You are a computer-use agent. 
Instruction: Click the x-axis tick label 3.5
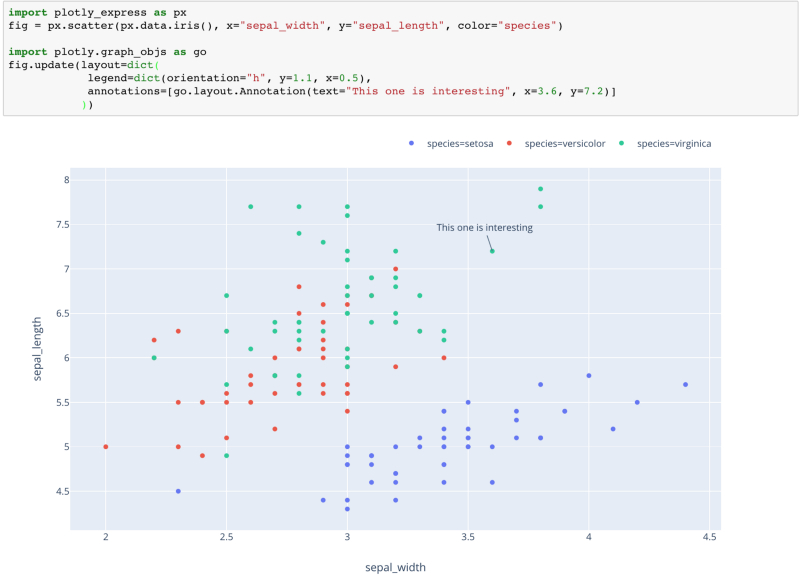click(468, 537)
